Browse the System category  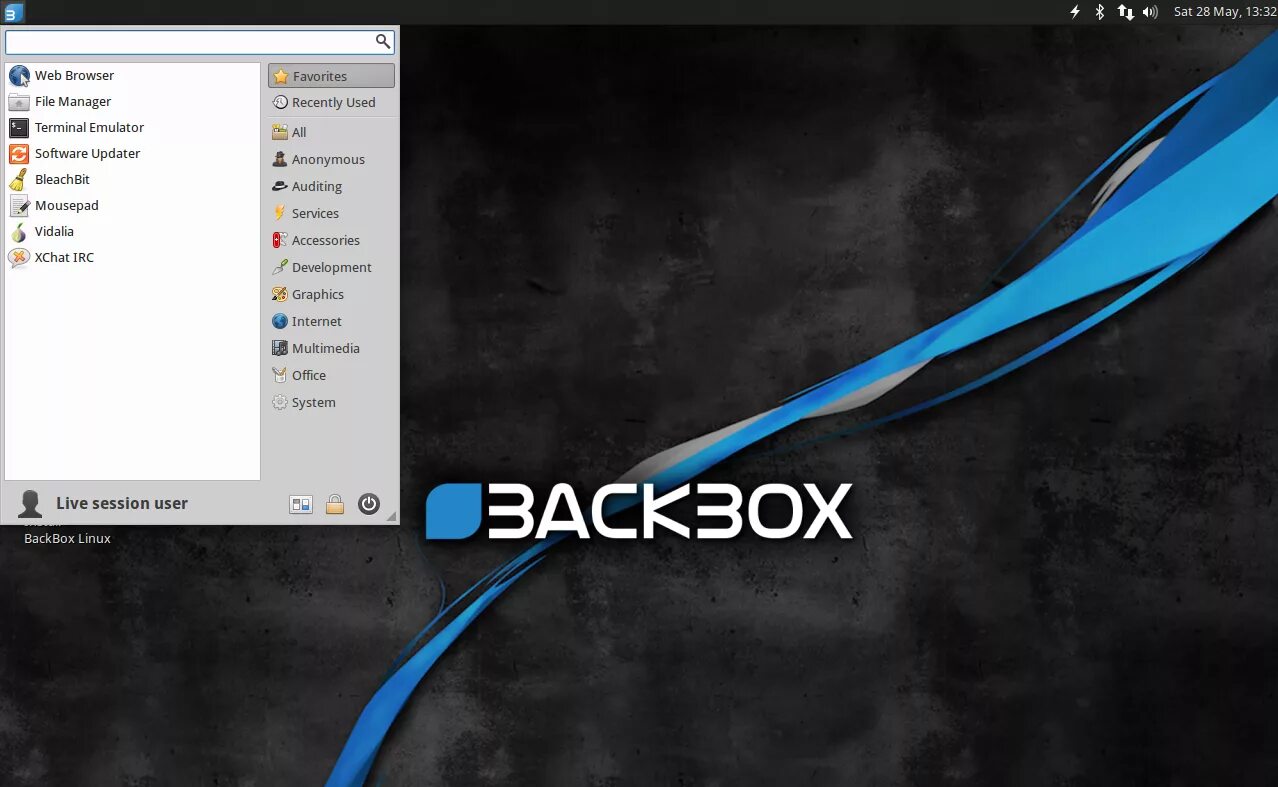tap(331, 402)
